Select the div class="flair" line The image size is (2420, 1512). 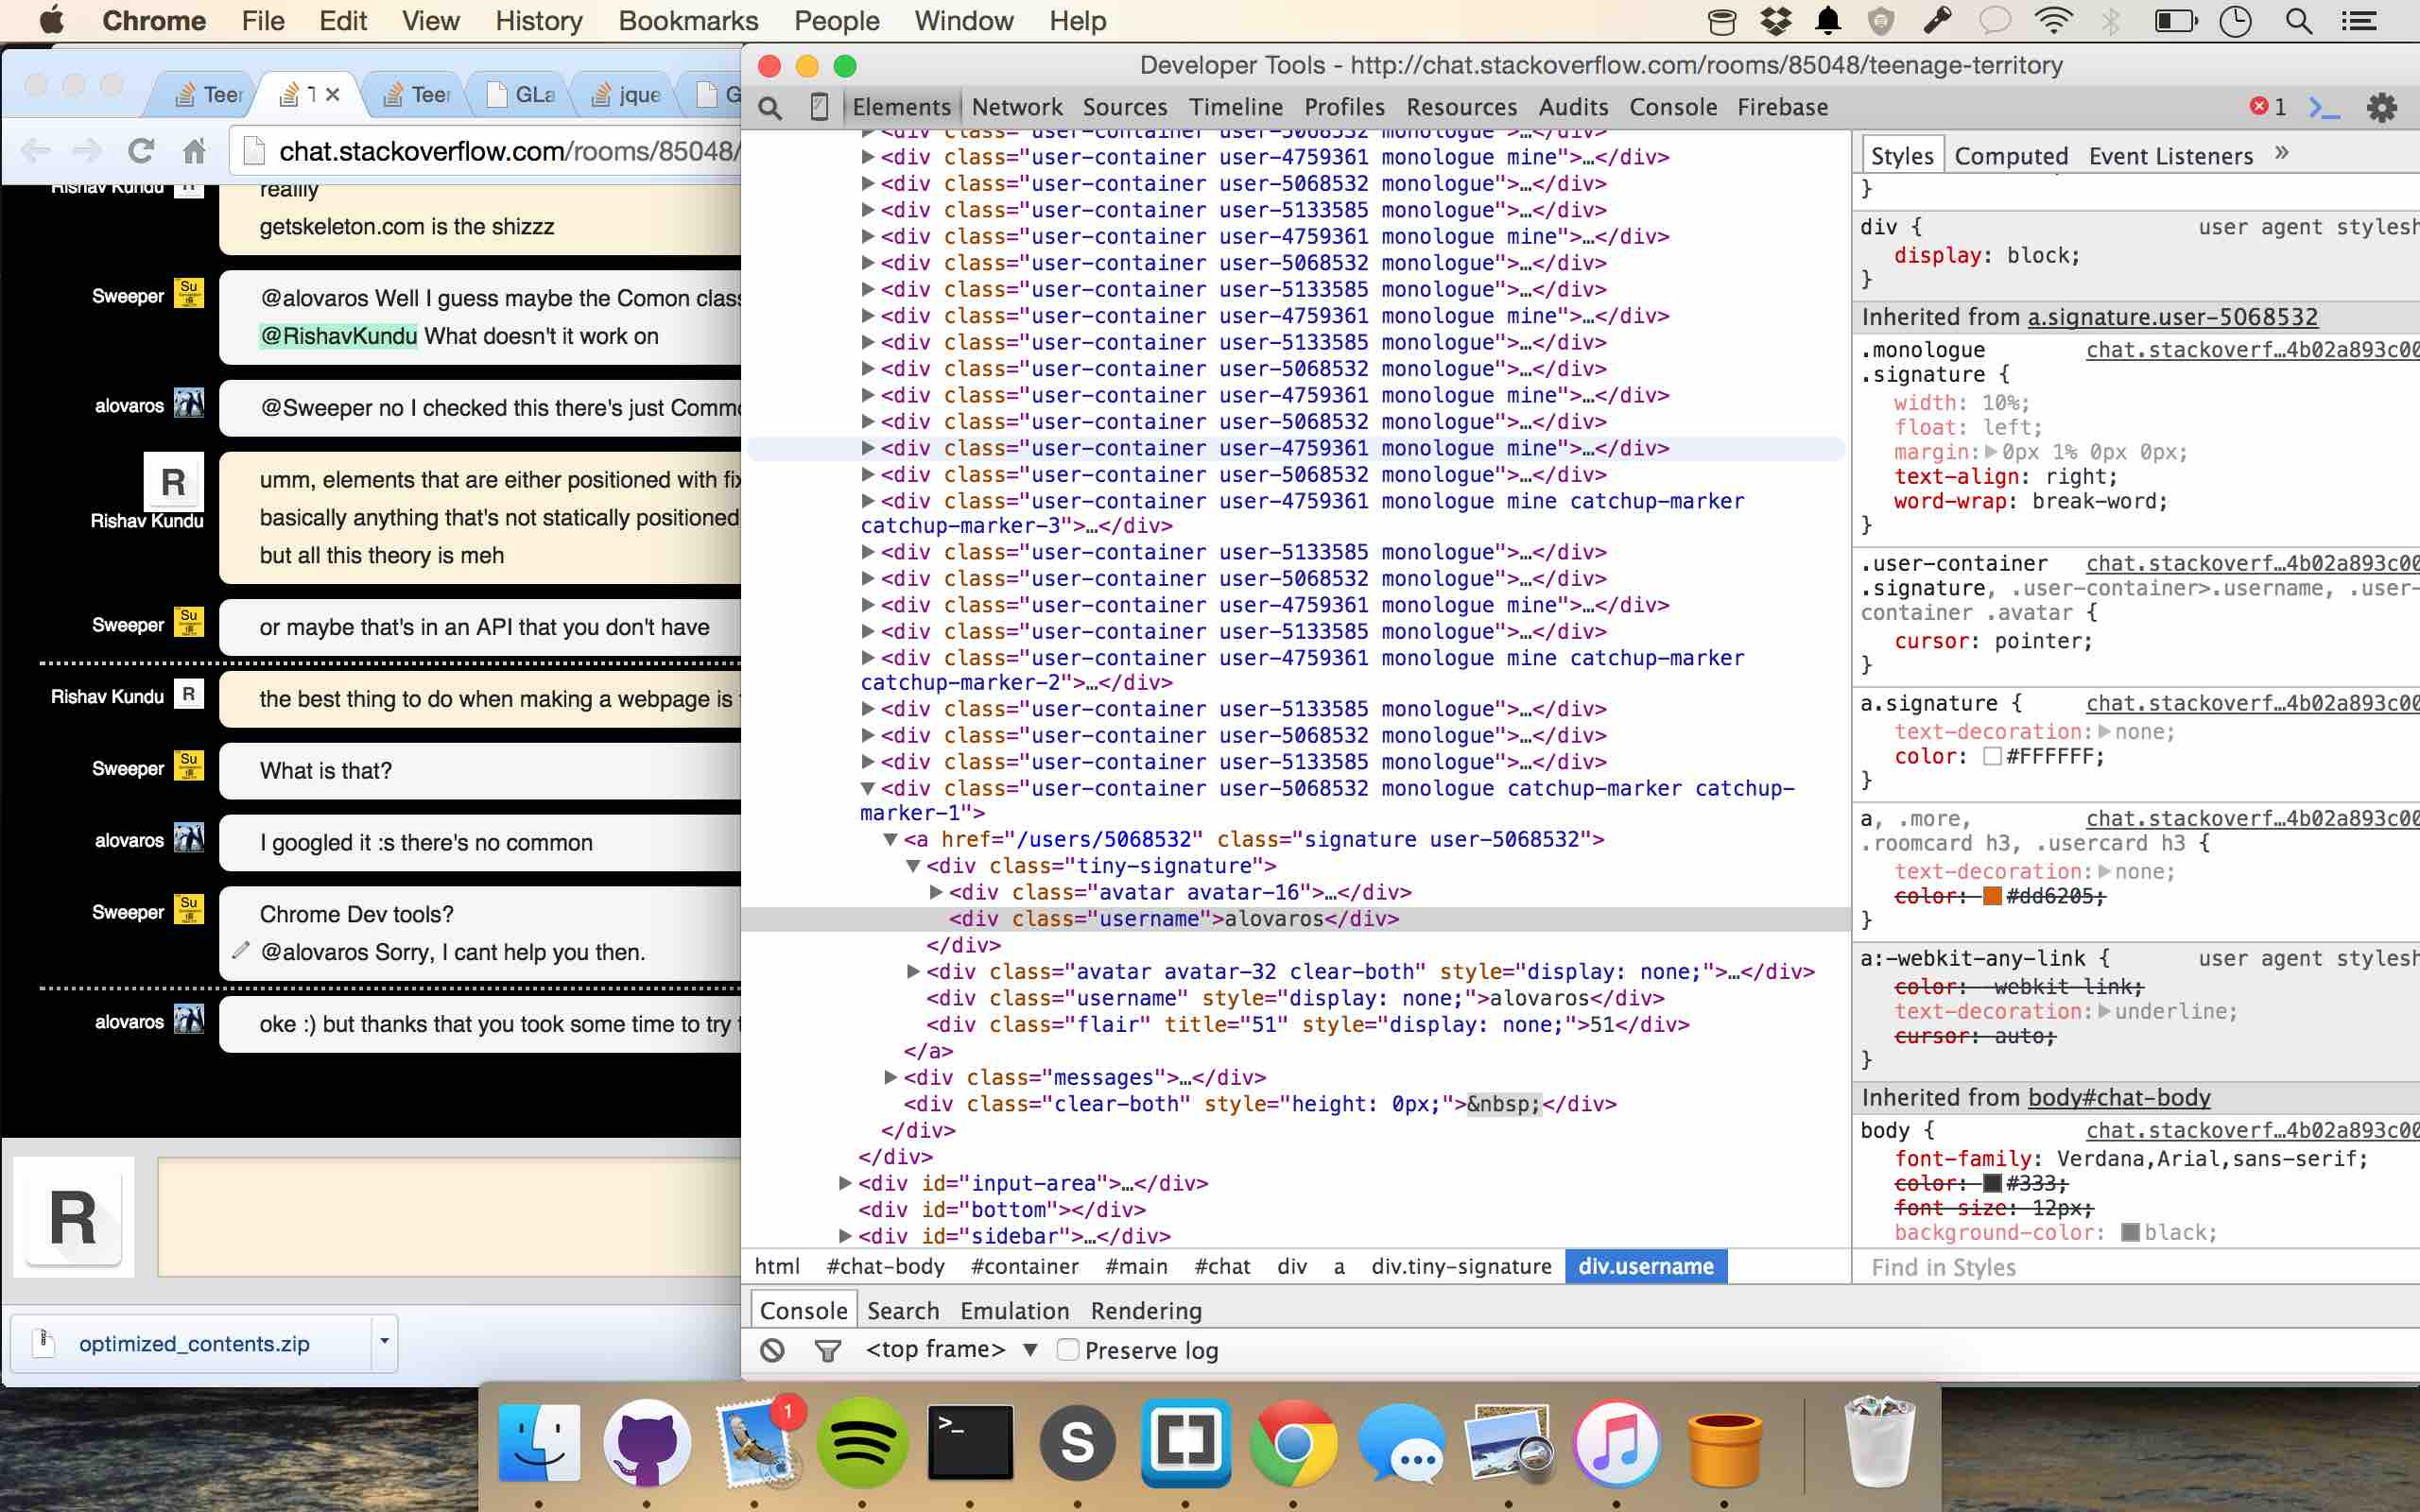coord(1307,1024)
